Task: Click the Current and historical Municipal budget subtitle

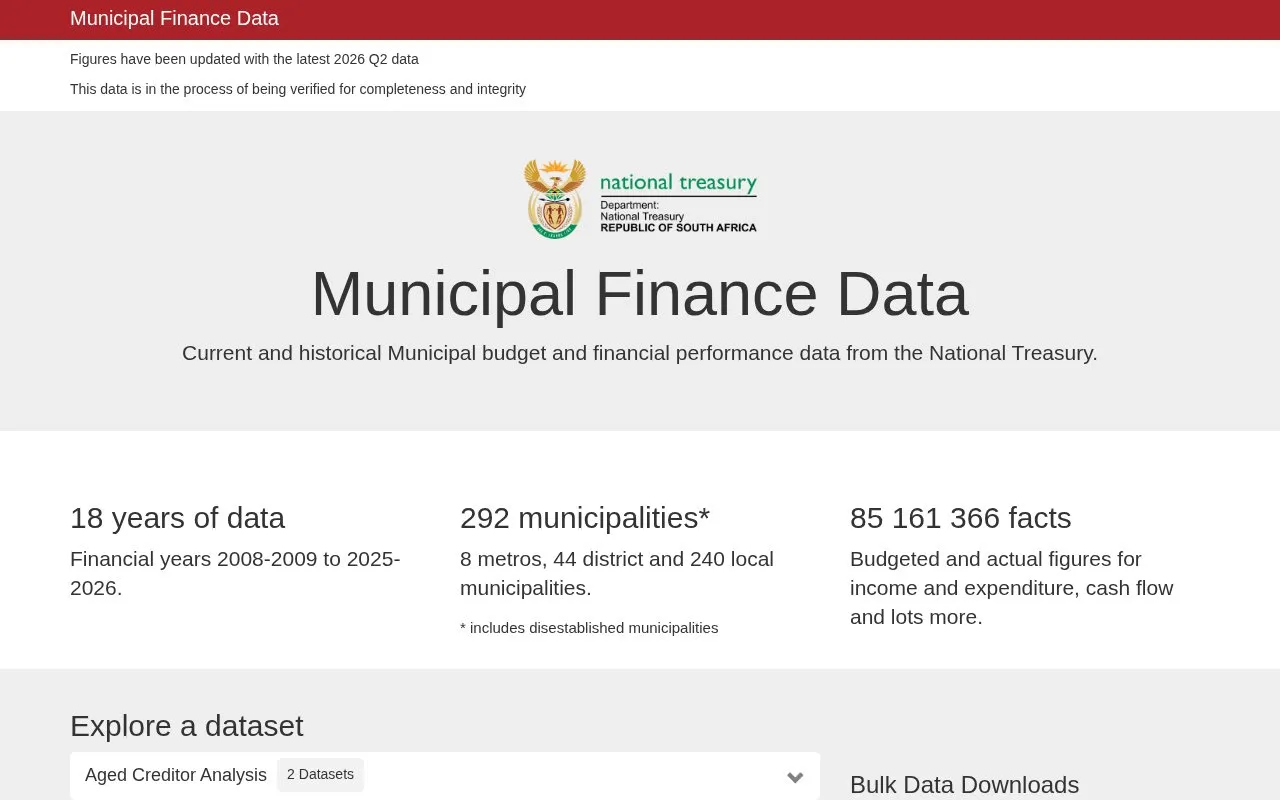Action: pos(640,353)
